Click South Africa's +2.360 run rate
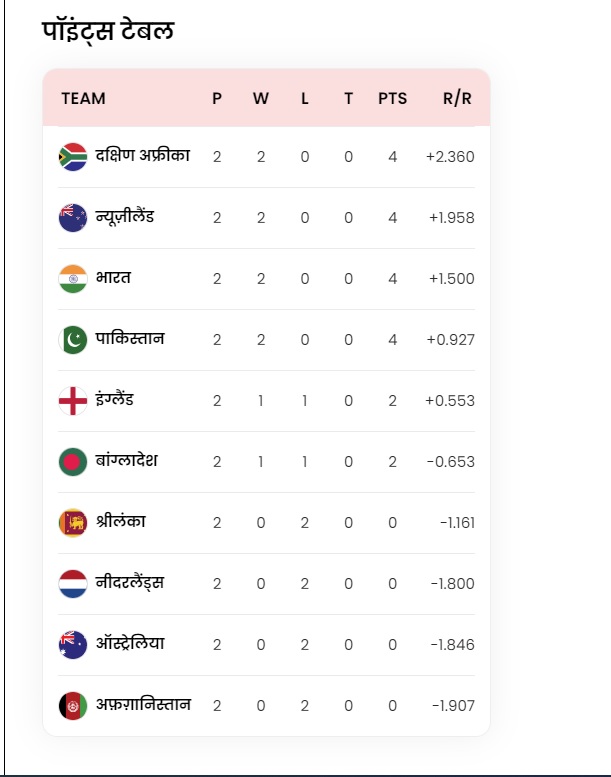Viewport: 611px width, 777px height. (x=450, y=157)
